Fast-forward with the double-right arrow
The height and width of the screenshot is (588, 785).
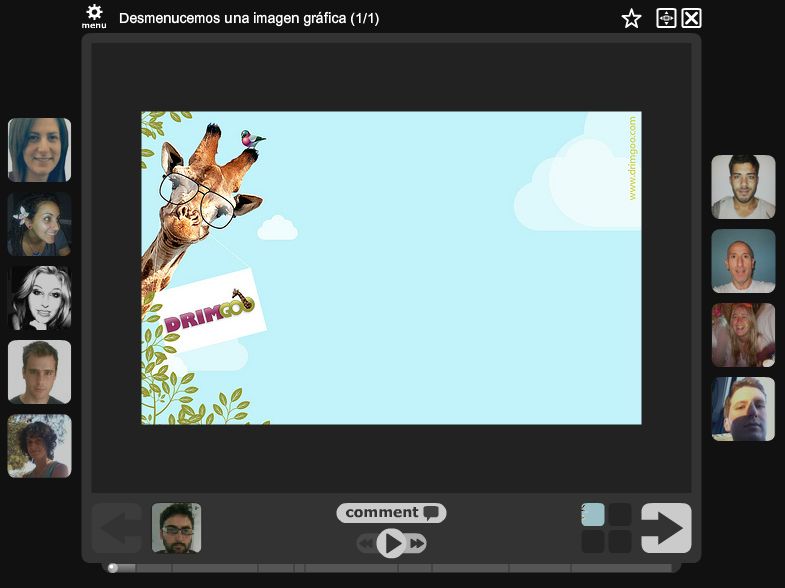pyautogui.click(x=417, y=543)
